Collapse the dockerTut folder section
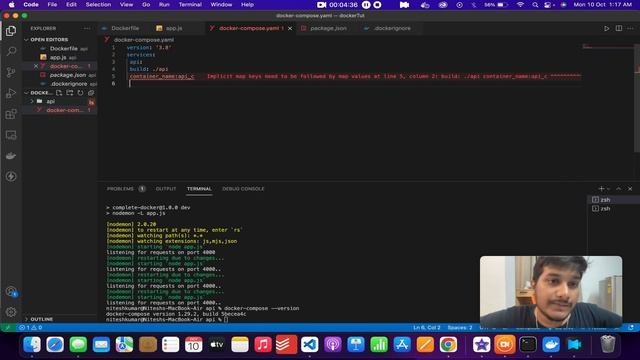This screenshot has height=360, width=640. coord(38,93)
